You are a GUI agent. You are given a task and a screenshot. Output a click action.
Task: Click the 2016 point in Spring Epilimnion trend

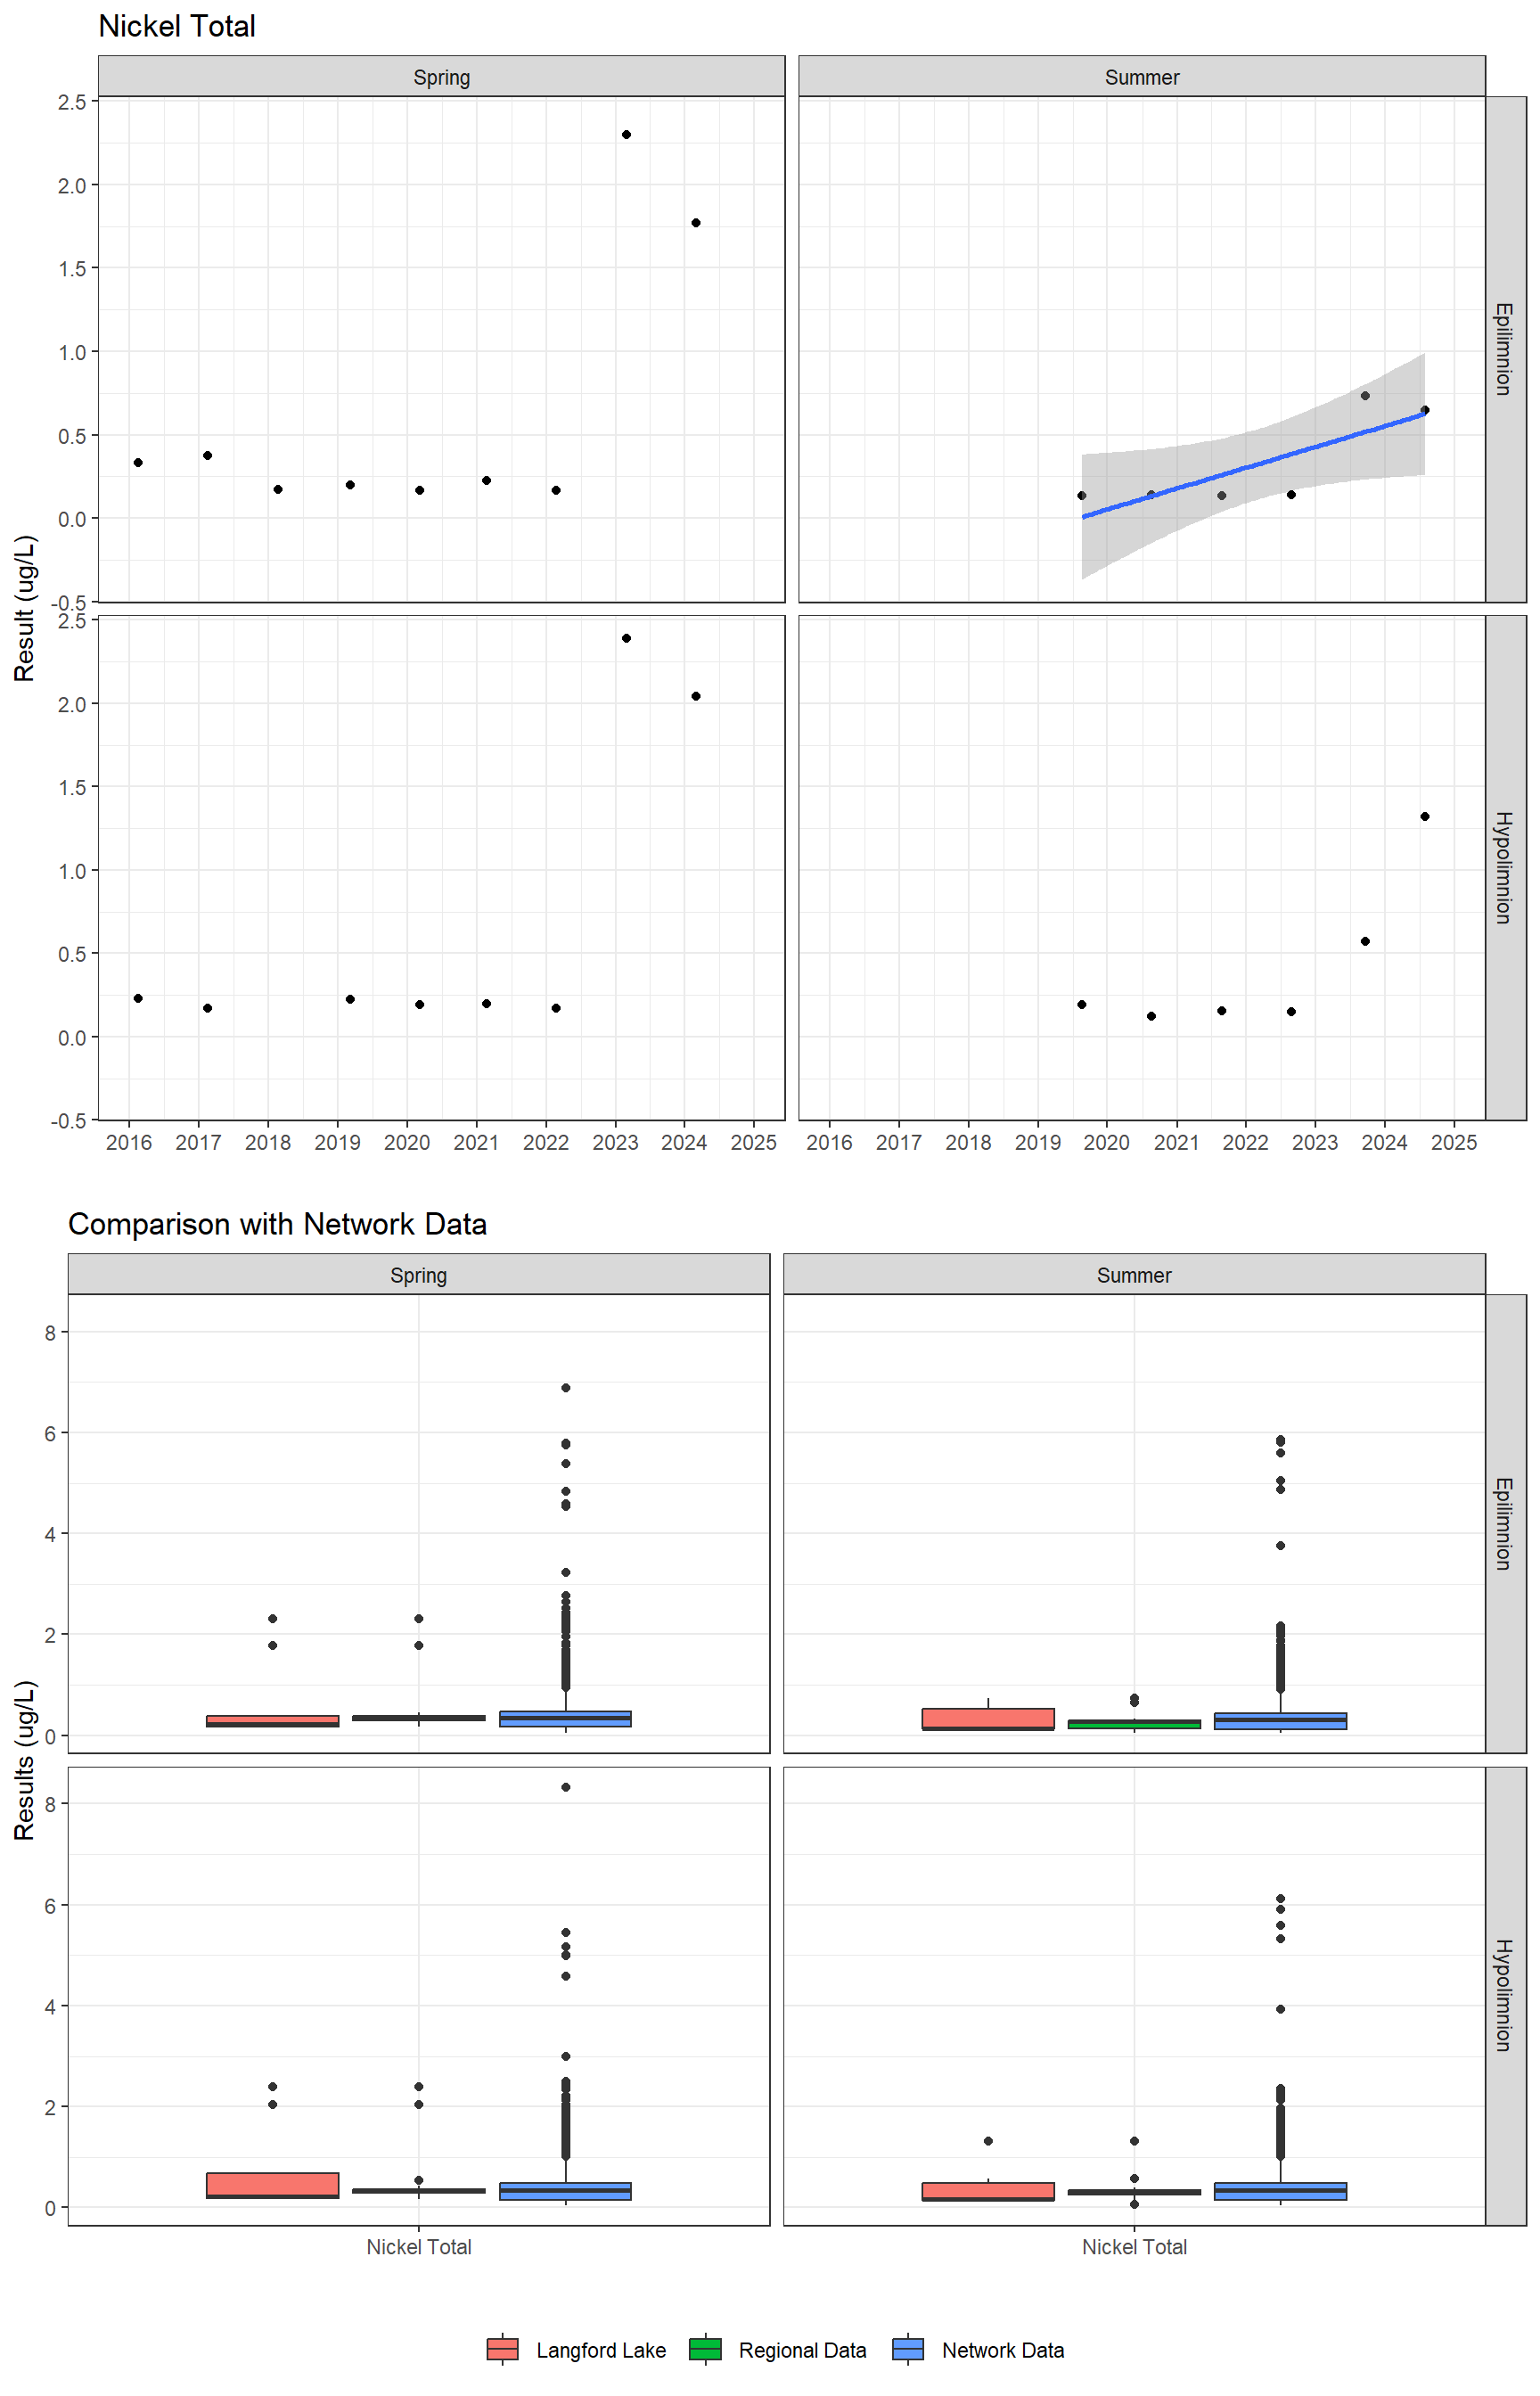tap(138, 463)
